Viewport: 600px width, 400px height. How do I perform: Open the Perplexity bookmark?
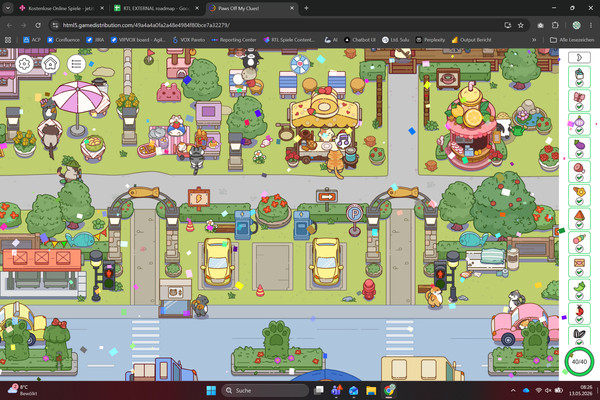[430, 40]
